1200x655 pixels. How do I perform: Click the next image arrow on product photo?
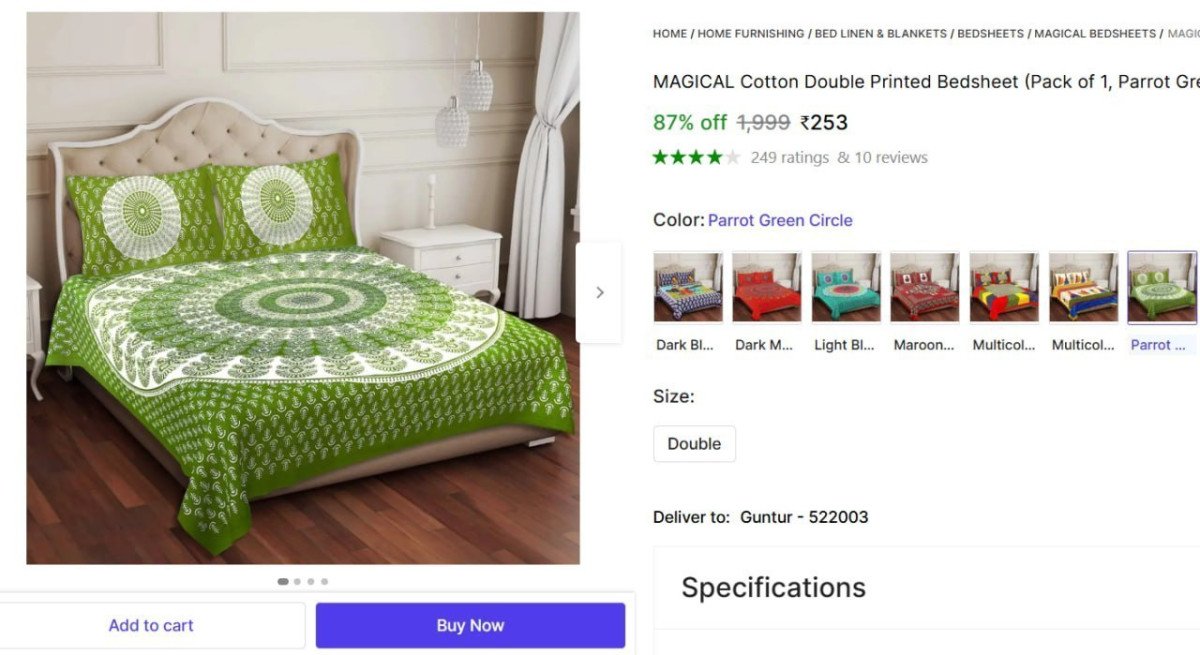pos(599,292)
